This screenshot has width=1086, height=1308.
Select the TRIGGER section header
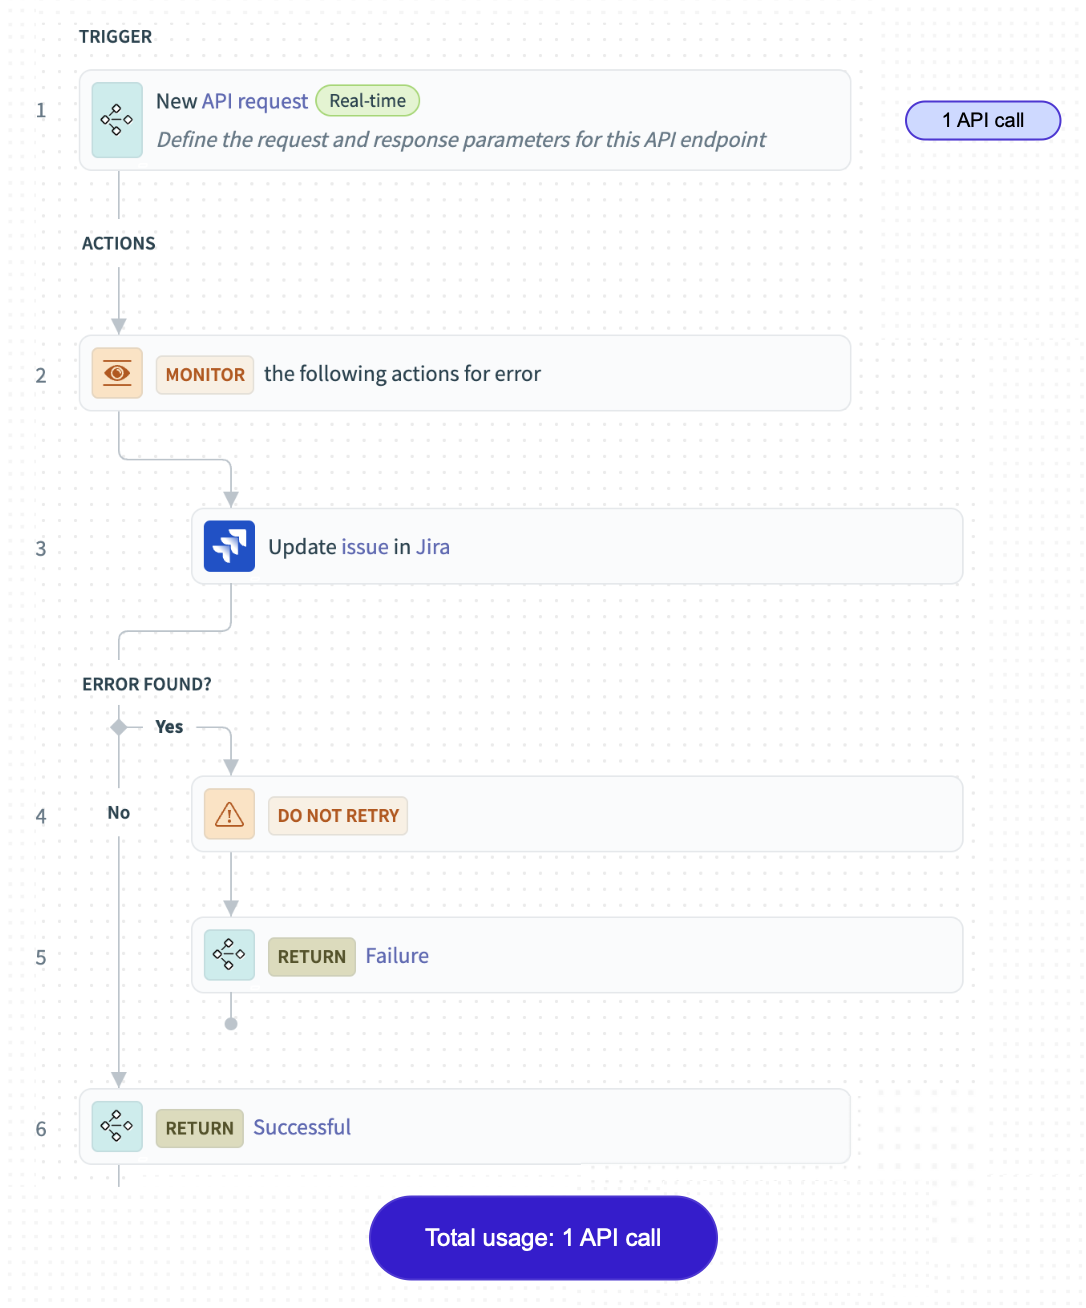pos(116,36)
